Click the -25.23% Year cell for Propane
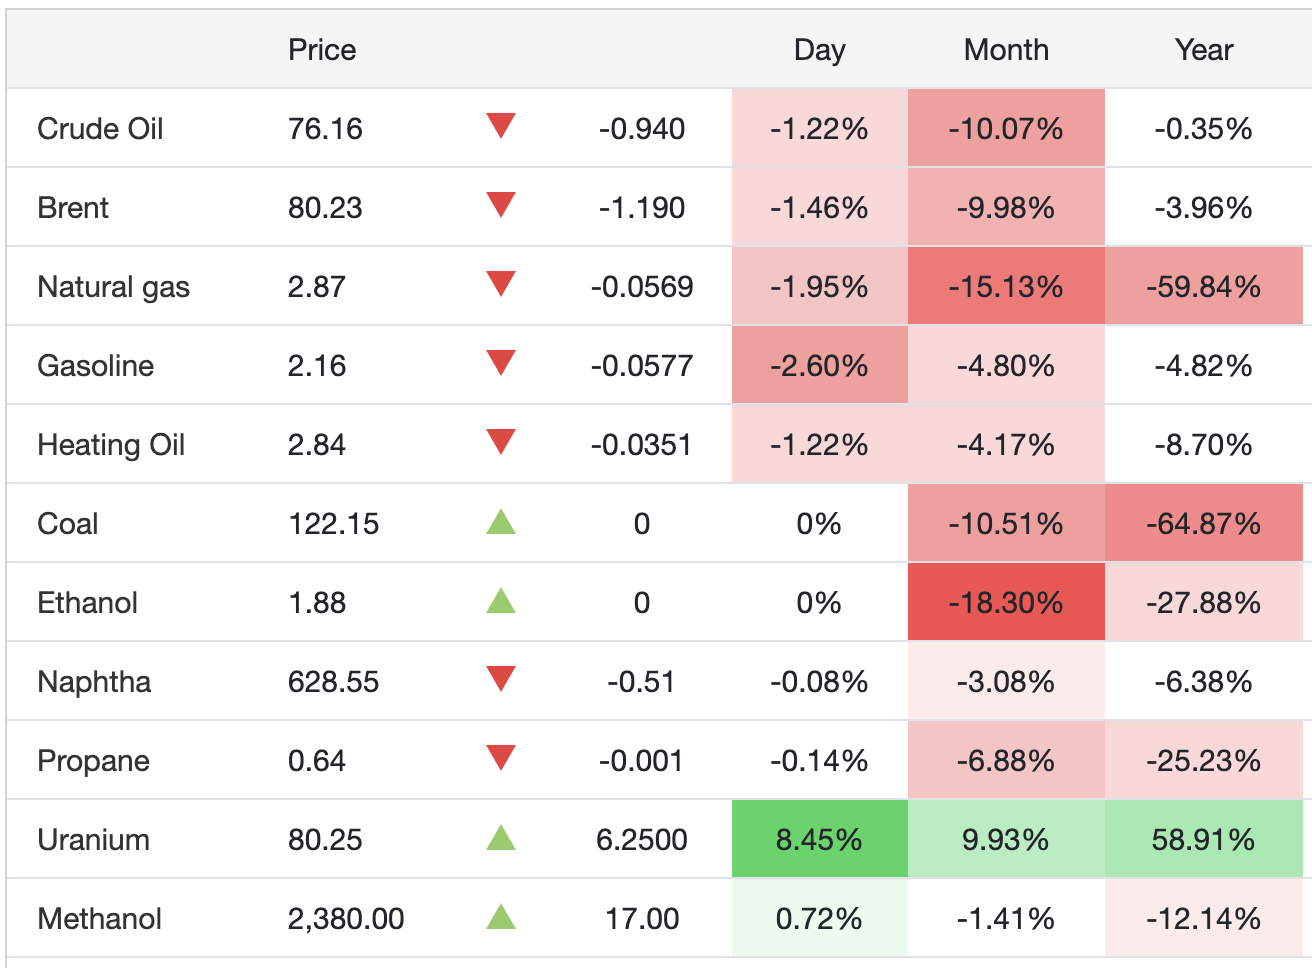Image resolution: width=1312 pixels, height=968 pixels. click(1204, 760)
